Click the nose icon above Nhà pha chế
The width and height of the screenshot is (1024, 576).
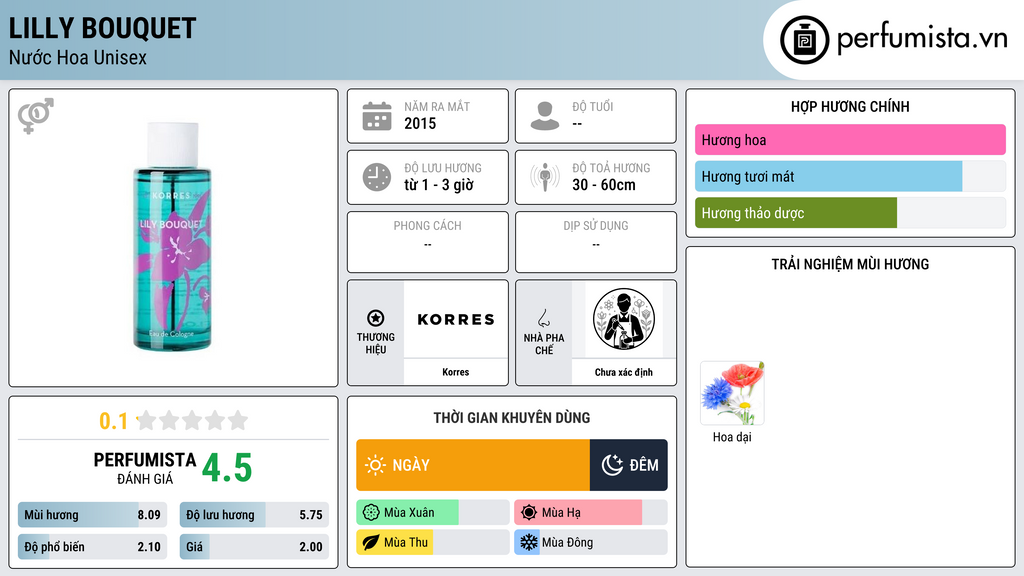point(543,318)
